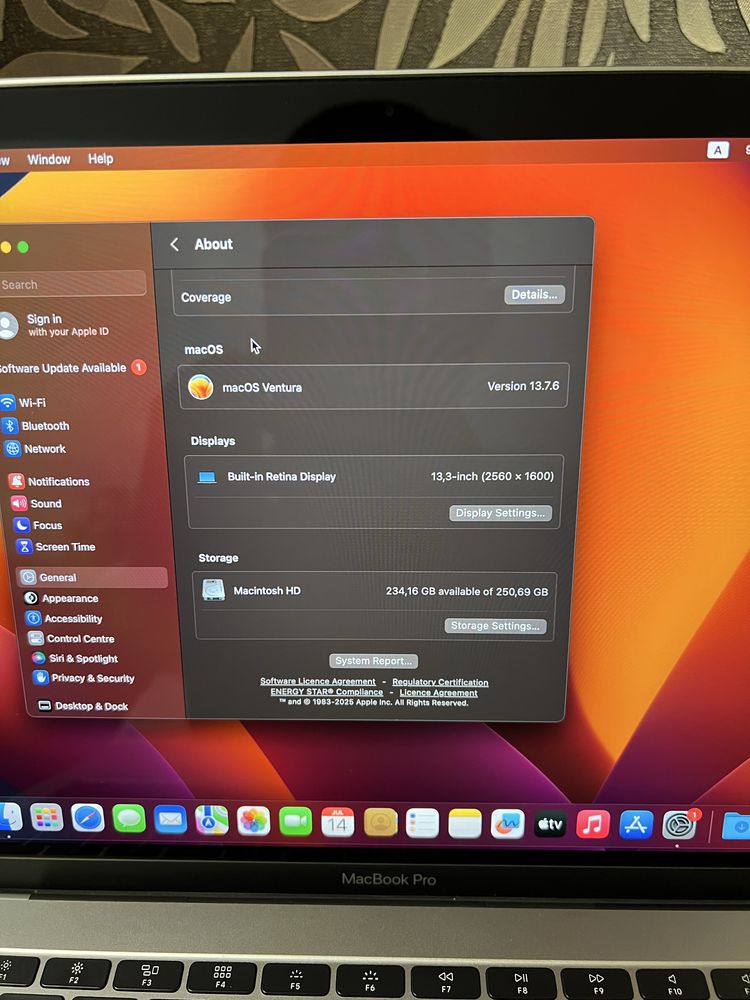The height and width of the screenshot is (1000, 750).
Task: Open the Window menu
Action: coord(48,159)
